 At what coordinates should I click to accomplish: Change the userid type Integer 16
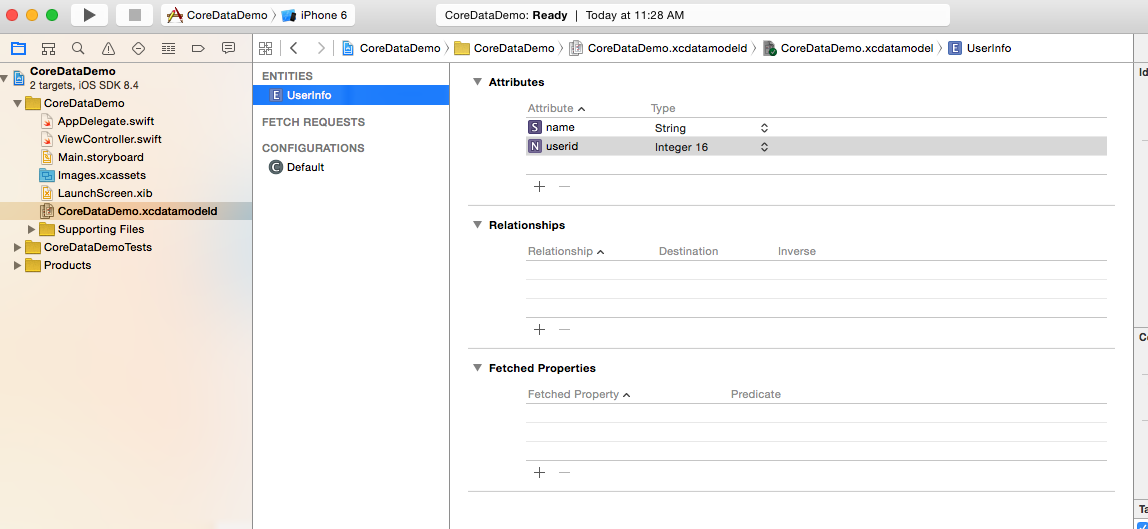[x=711, y=147]
